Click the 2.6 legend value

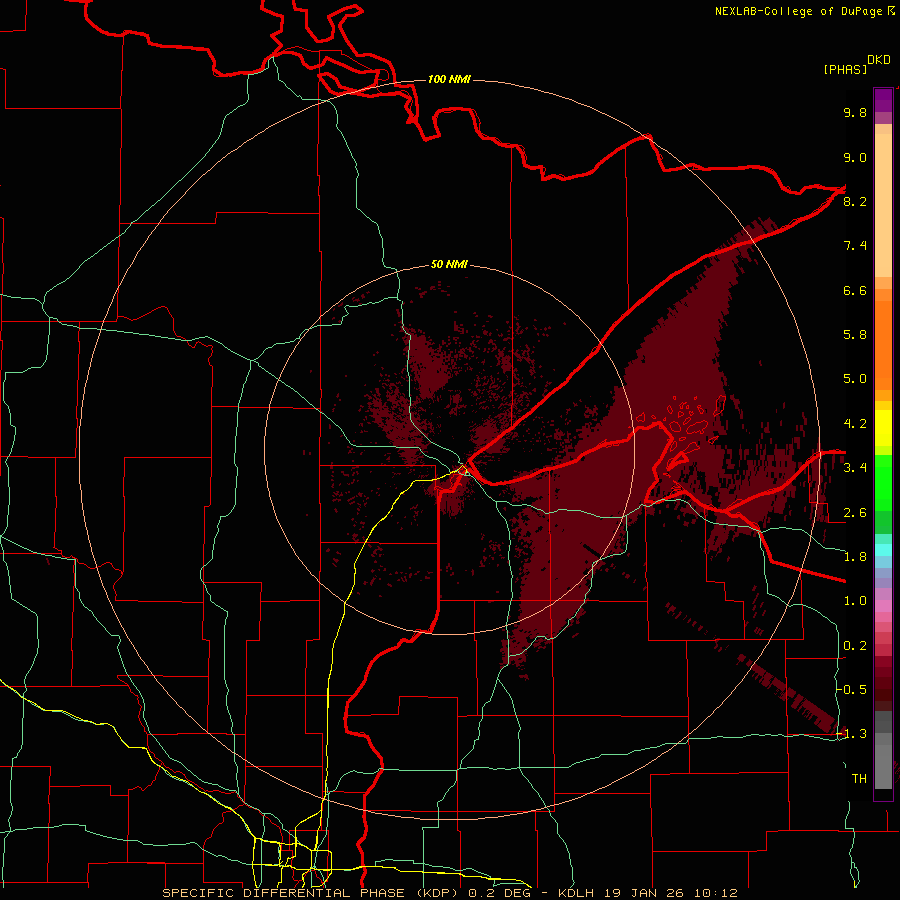coord(855,513)
